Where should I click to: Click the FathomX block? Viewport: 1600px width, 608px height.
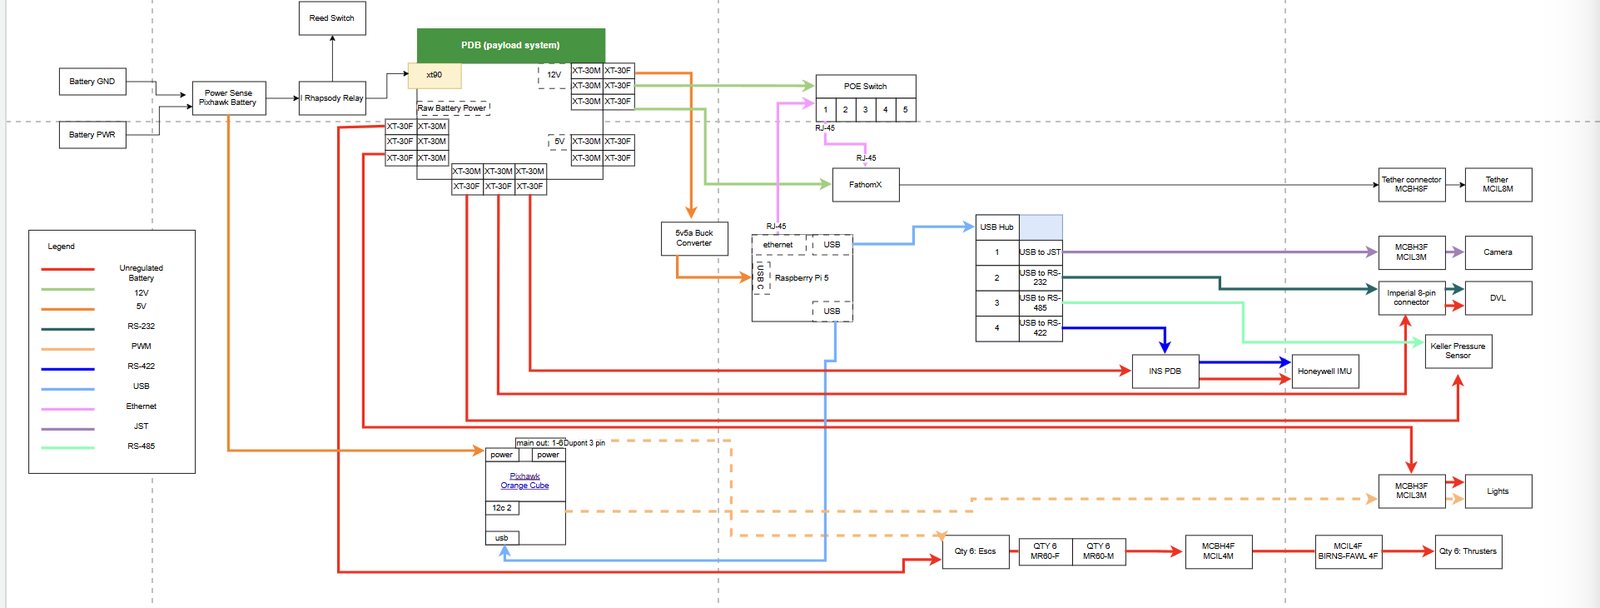866,185
